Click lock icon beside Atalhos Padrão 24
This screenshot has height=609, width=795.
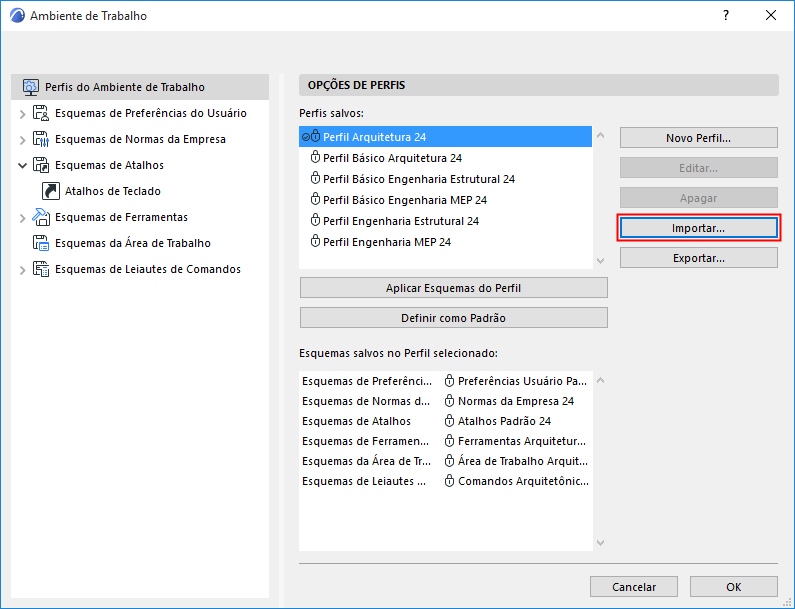(449, 421)
